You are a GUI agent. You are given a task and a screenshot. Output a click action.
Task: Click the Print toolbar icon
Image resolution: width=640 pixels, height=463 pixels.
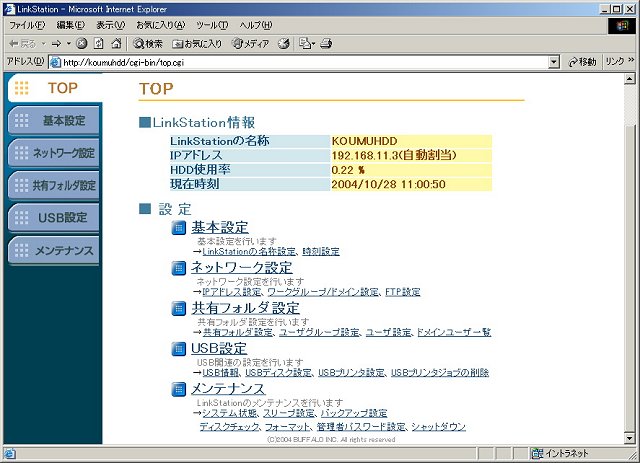point(326,43)
